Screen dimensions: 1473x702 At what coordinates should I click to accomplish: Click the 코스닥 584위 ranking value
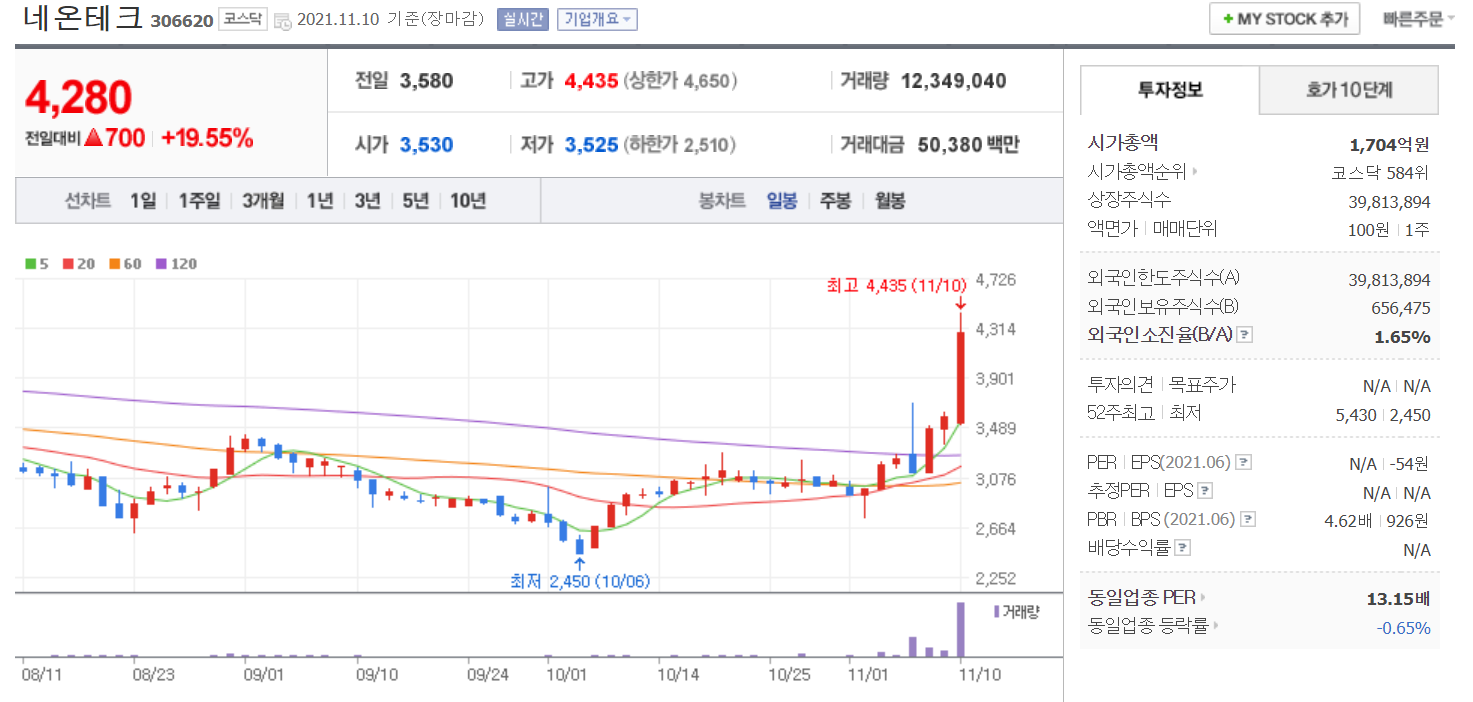(1381, 172)
